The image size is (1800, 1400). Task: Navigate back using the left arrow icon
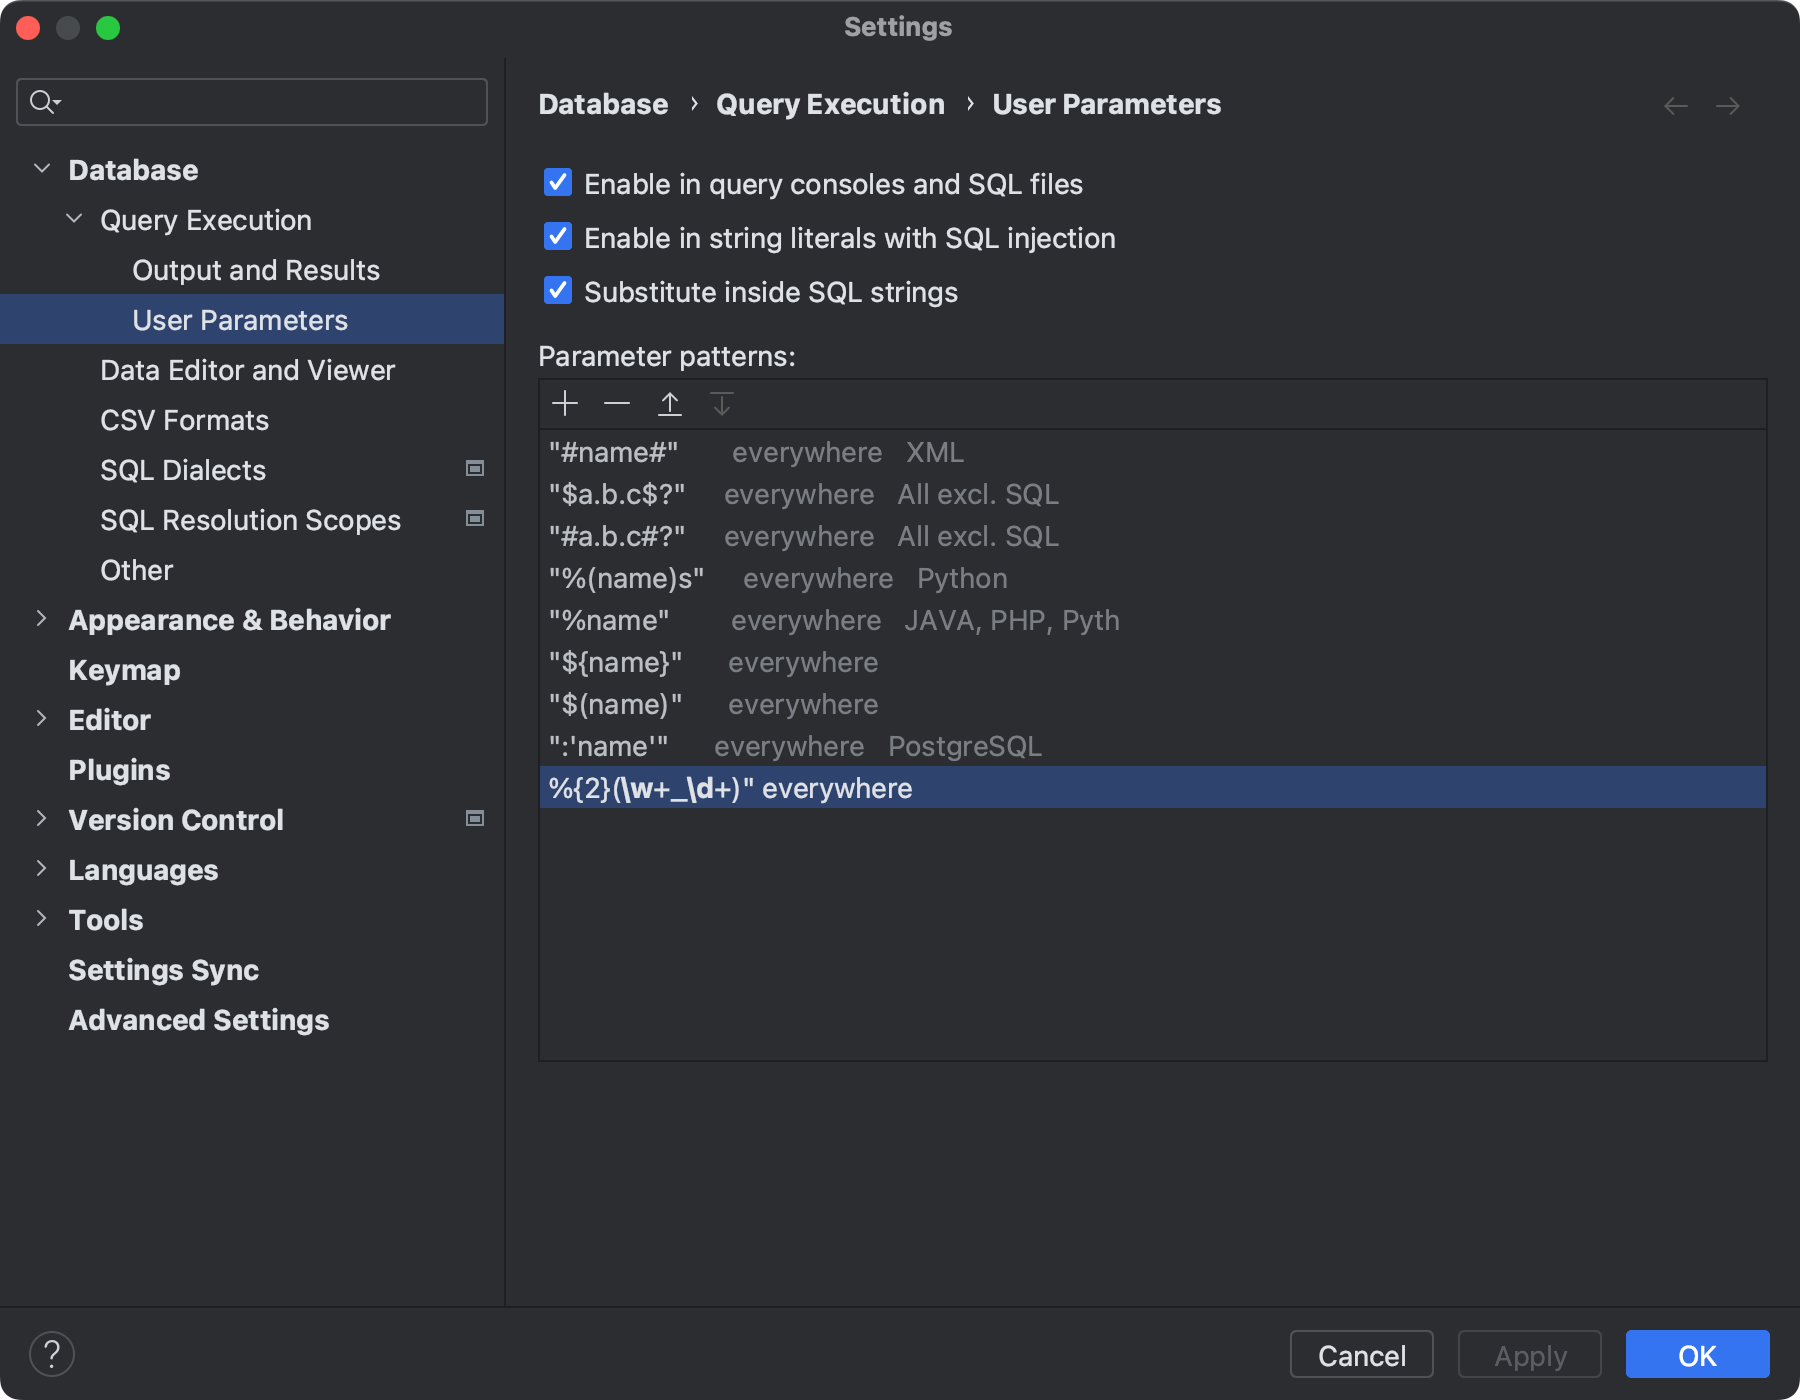(1675, 105)
